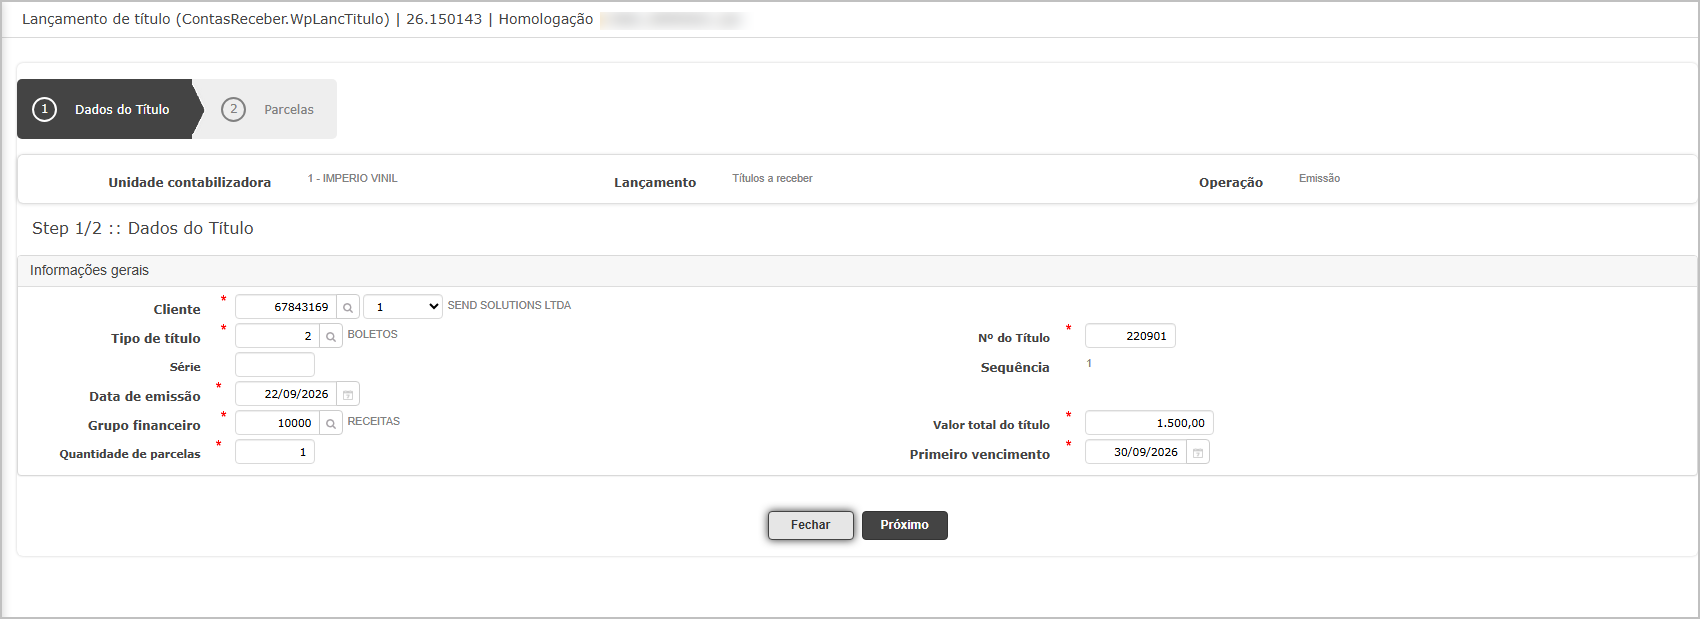The width and height of the screenshot is (1700, 619).
Task: Click the step 2 circle icon
Action: pos(233,109)
